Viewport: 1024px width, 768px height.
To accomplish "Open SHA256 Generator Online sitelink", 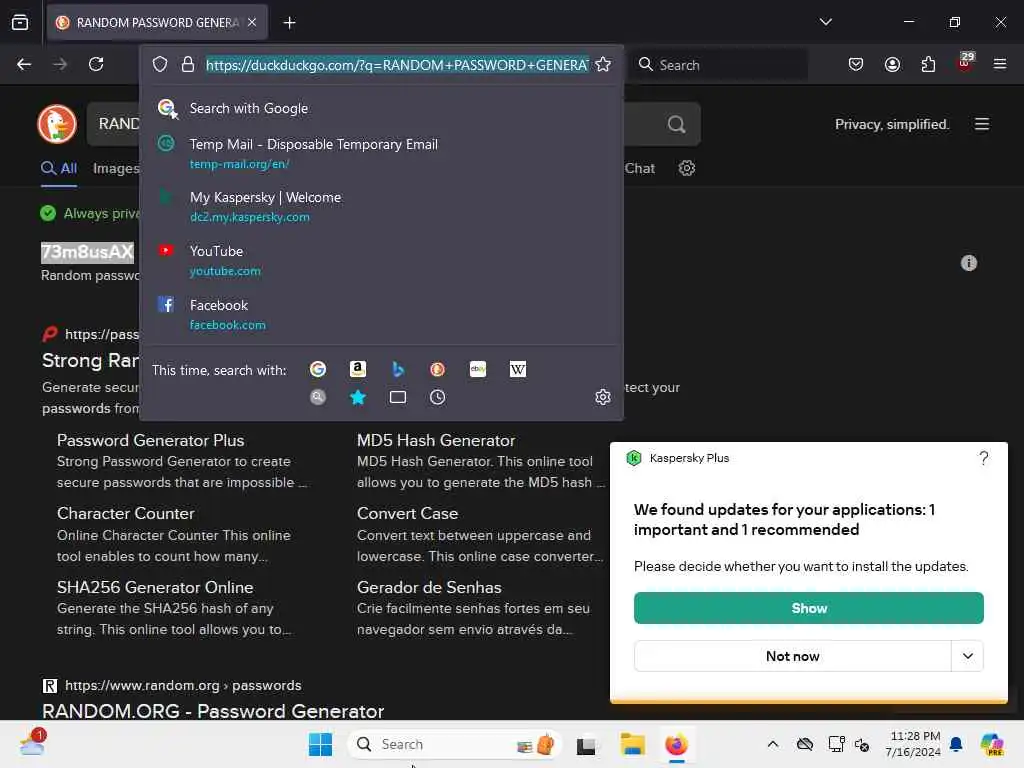I will click(155, 588).
